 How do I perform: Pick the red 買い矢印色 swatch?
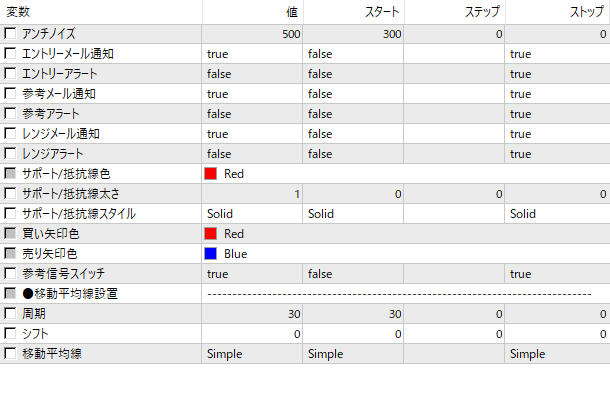pos(211,234)
